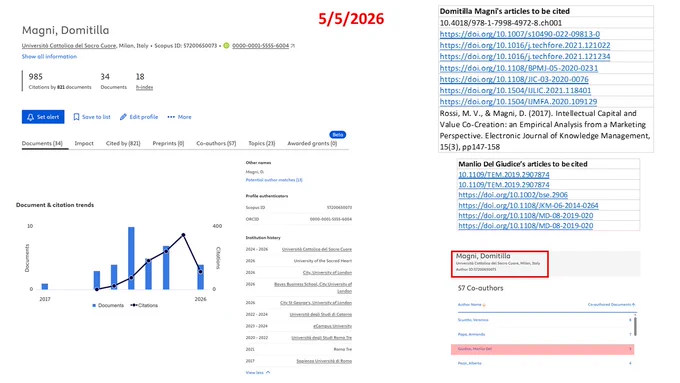Open the More ellipsis menu

180,117
